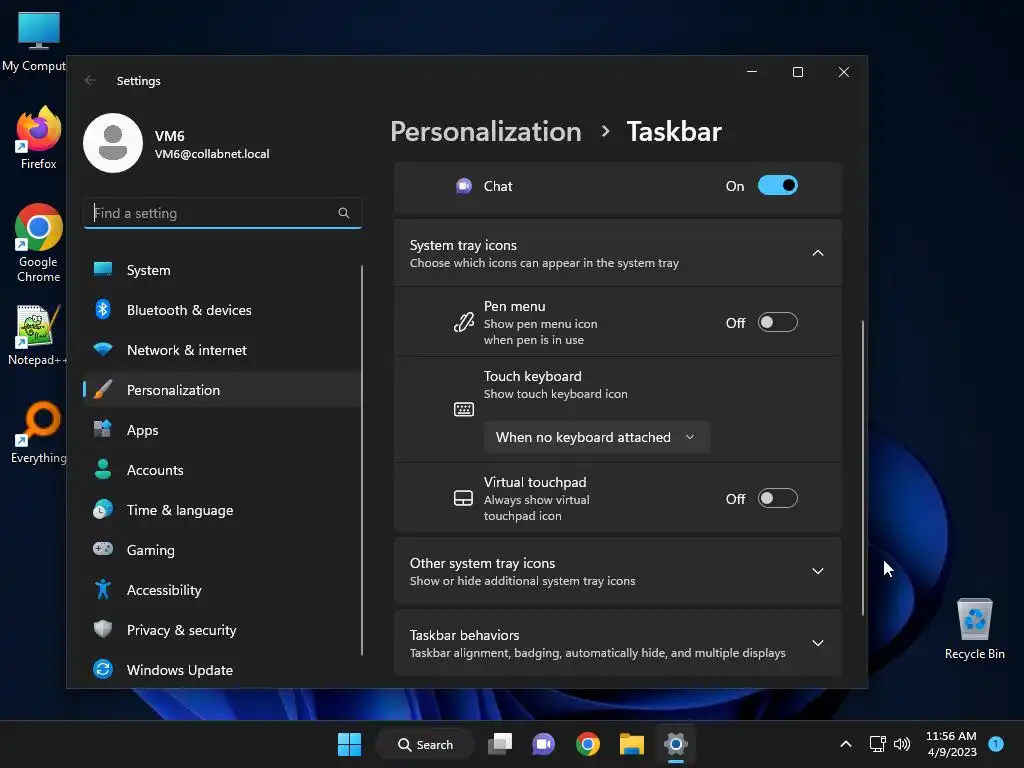This screenshot has width=1024, height=768.
Task: Select Network & internet in the sidebar
Action: point(222,349)
